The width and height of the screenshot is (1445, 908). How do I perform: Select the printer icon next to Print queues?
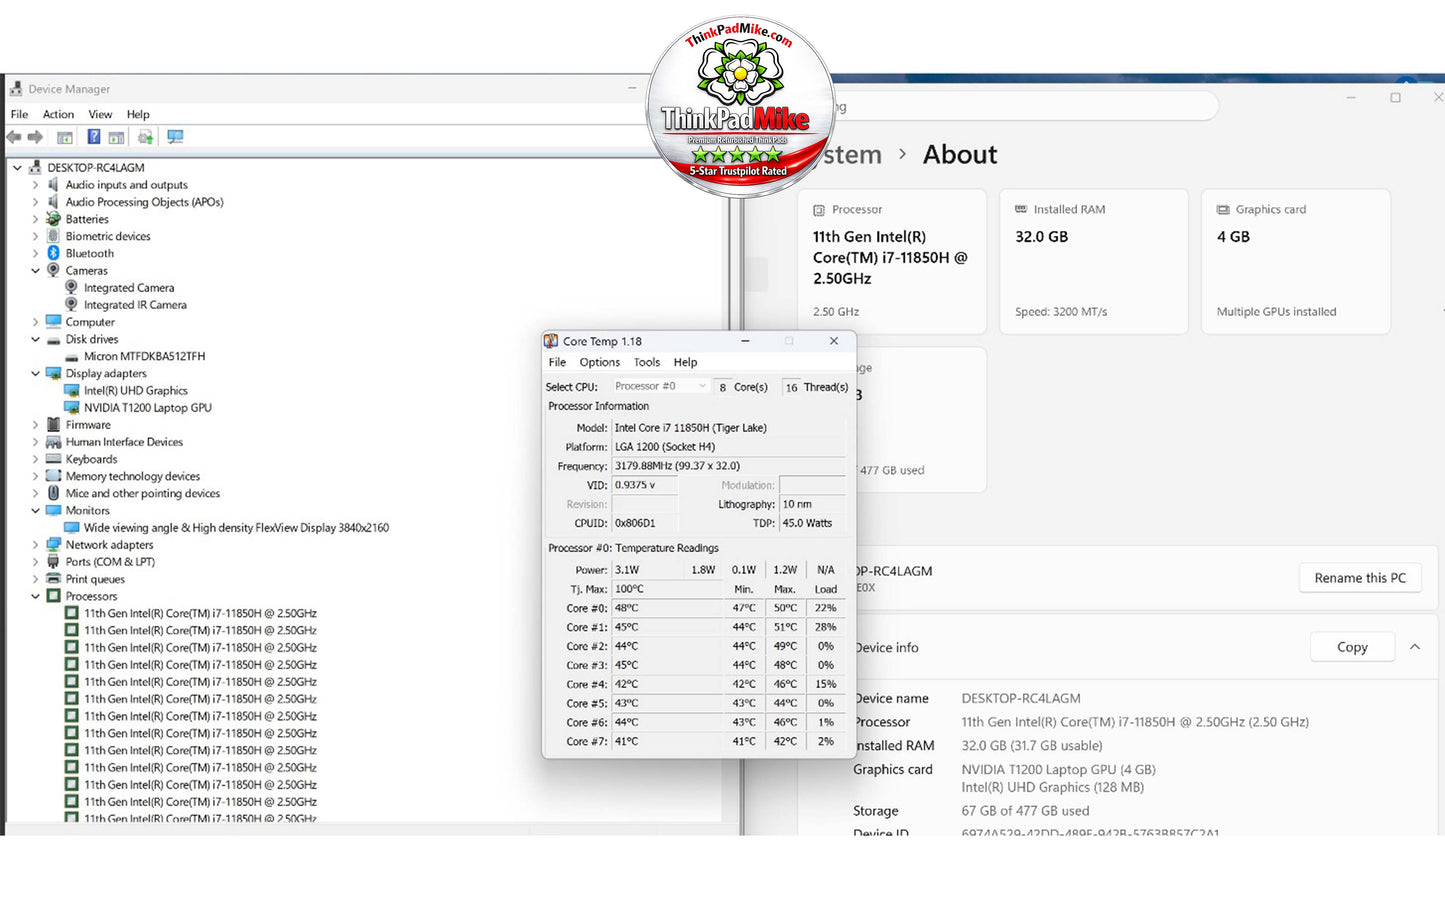53,579
